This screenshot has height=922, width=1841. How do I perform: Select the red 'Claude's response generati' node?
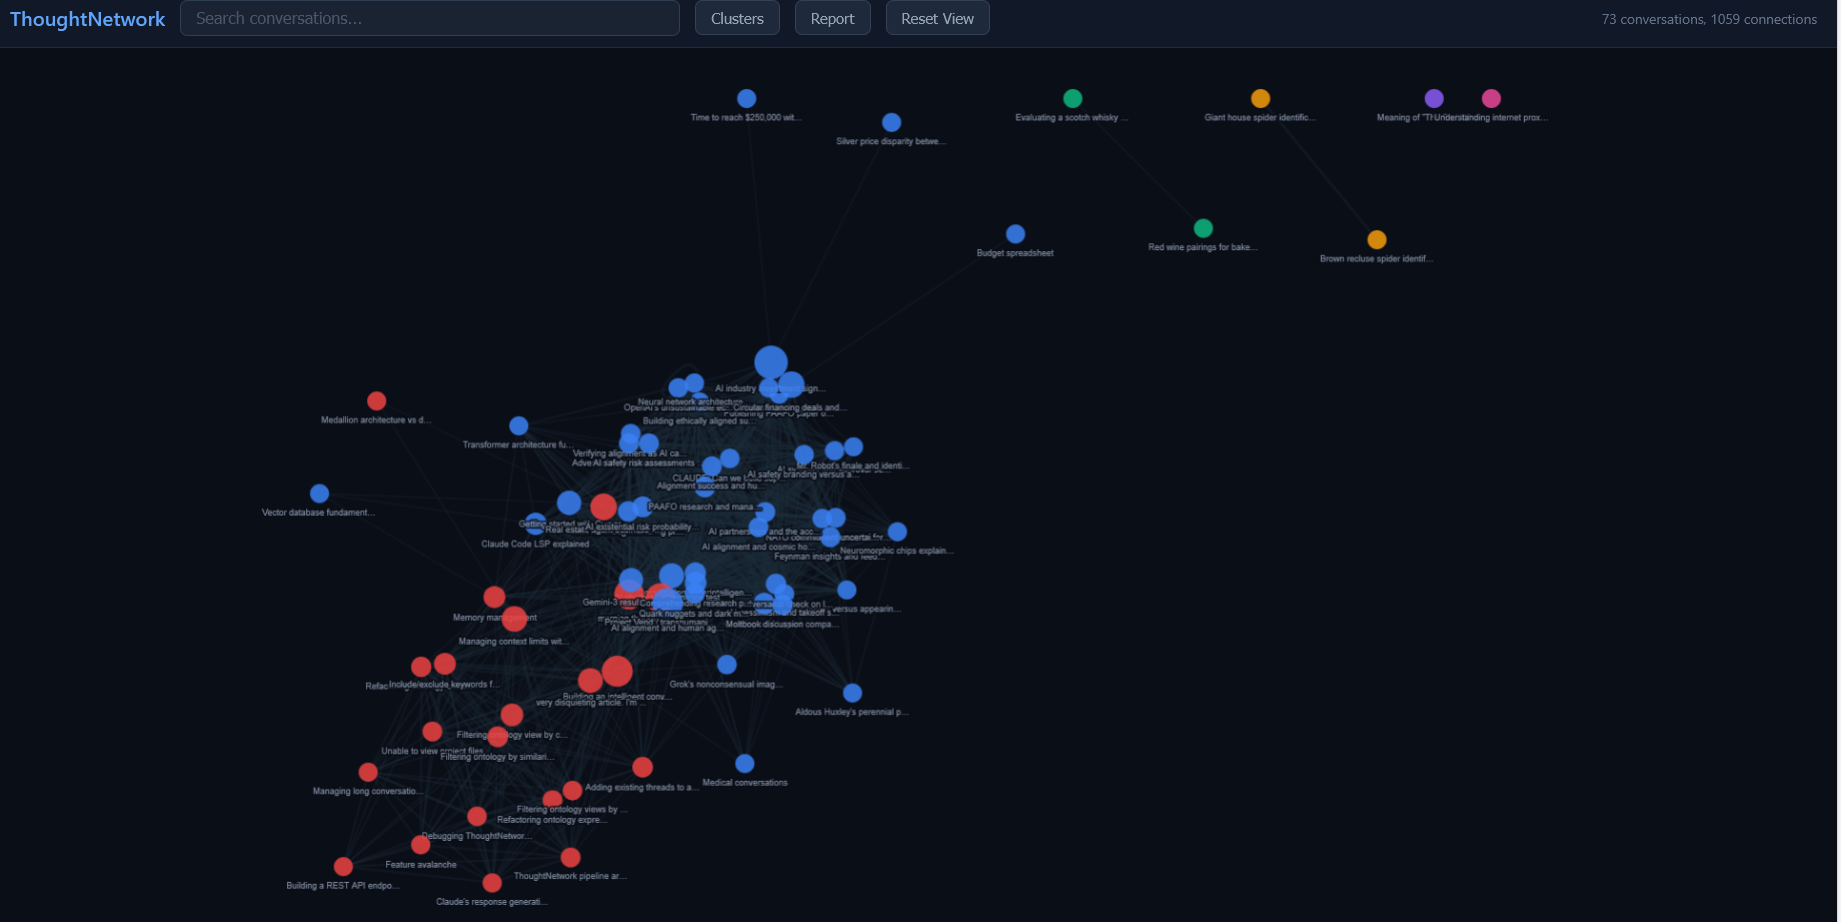coord(492,883)
